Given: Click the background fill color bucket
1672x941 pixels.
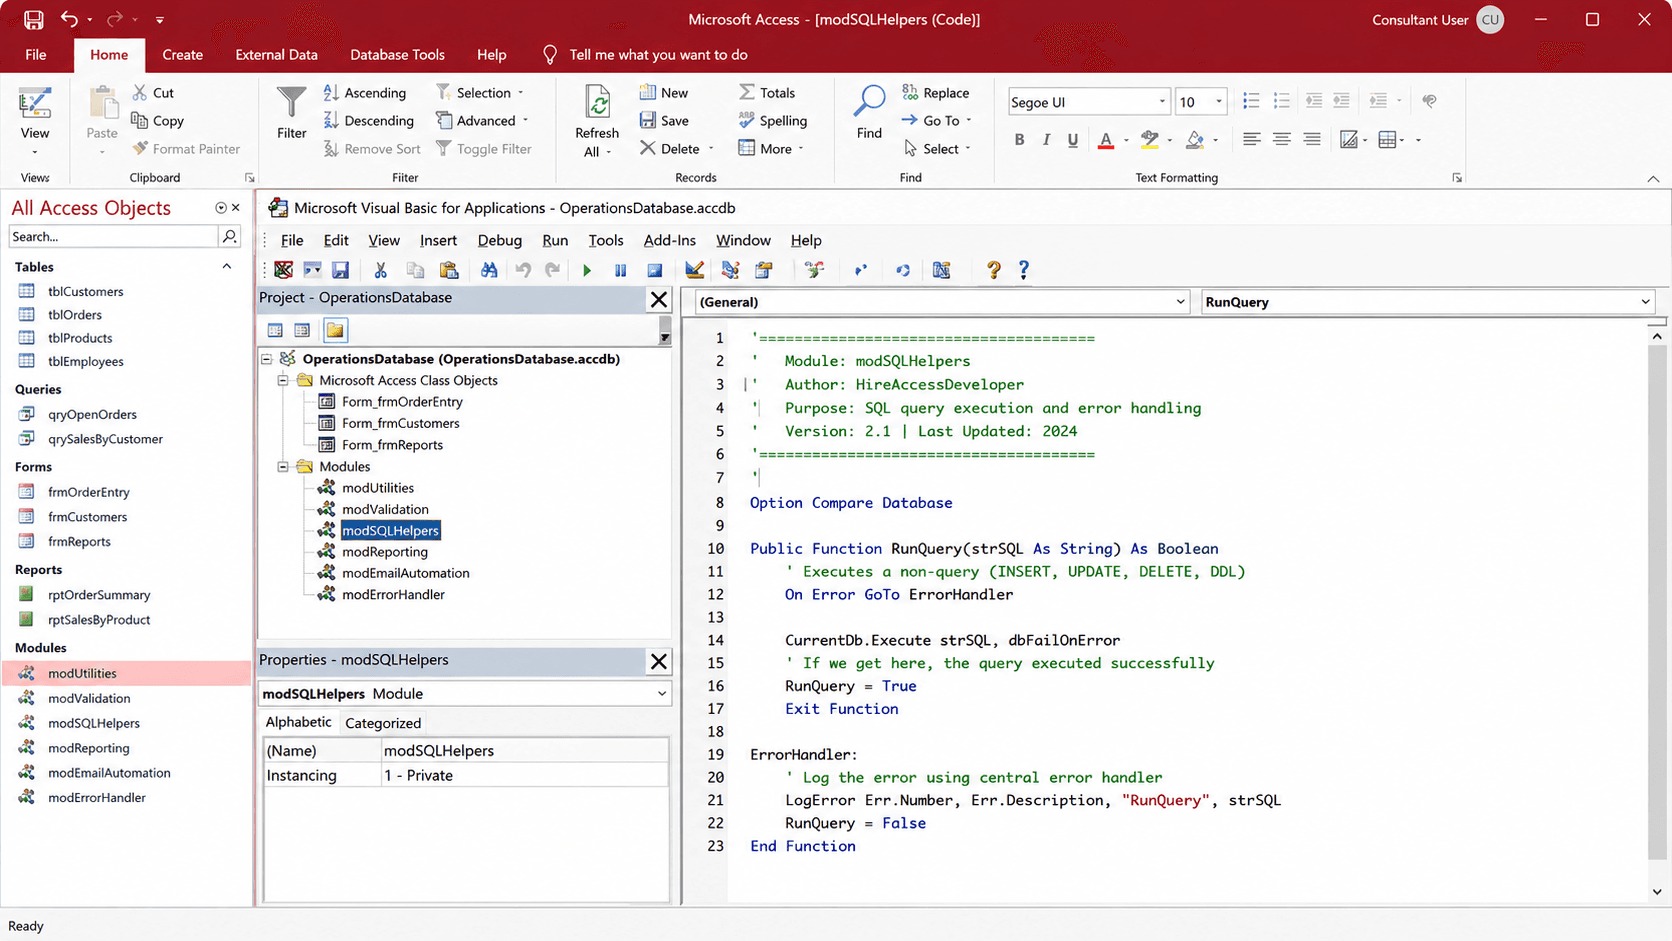Looking at the screenshot, I should click(1195, 140).
